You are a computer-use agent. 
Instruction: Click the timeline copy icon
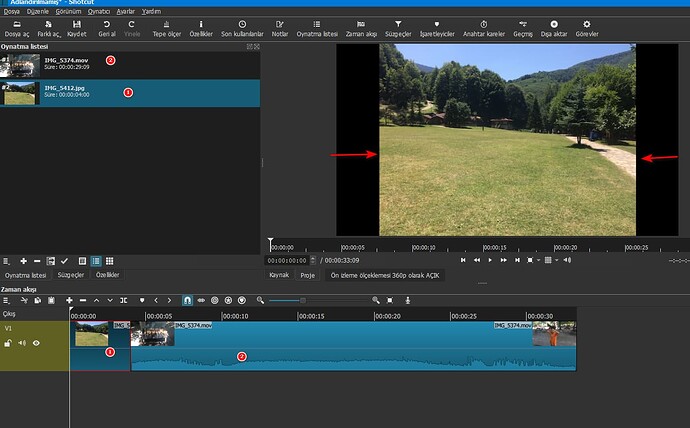pos(37,300)
